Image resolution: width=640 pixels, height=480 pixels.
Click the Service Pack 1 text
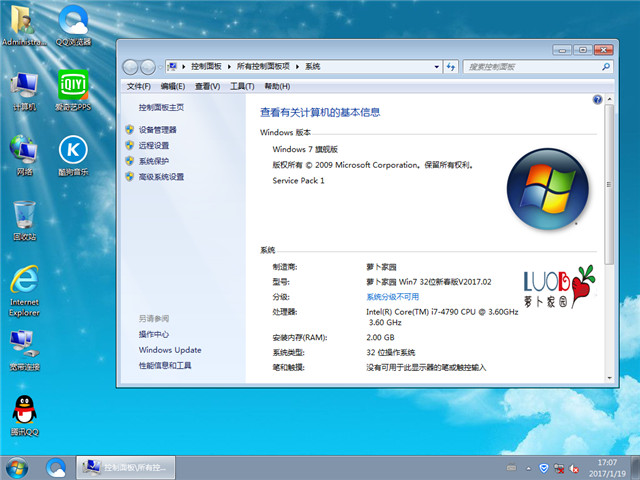pos(298,180)
